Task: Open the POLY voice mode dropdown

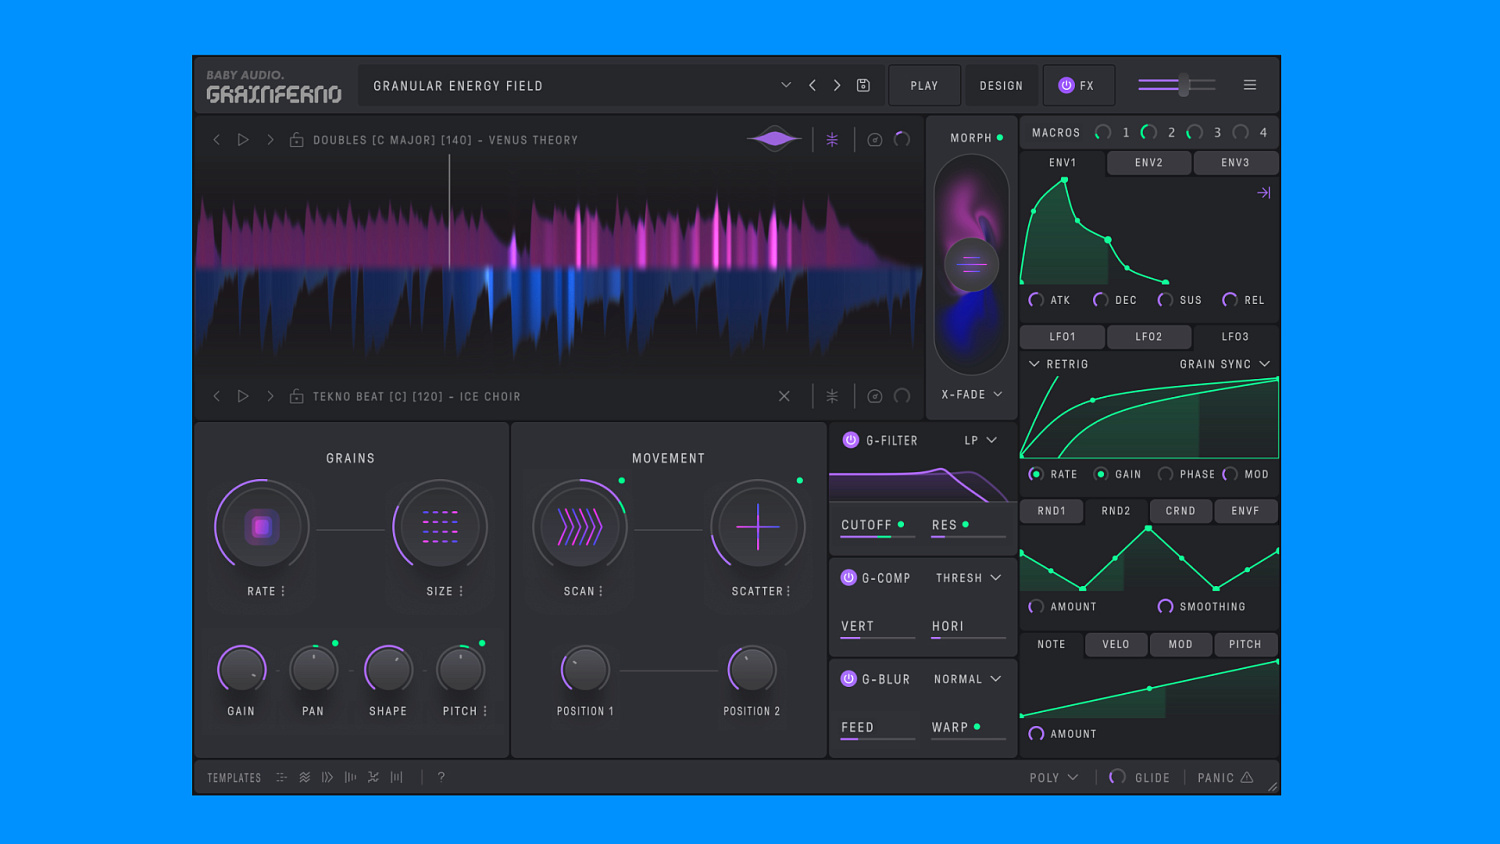Action: 1054,777
